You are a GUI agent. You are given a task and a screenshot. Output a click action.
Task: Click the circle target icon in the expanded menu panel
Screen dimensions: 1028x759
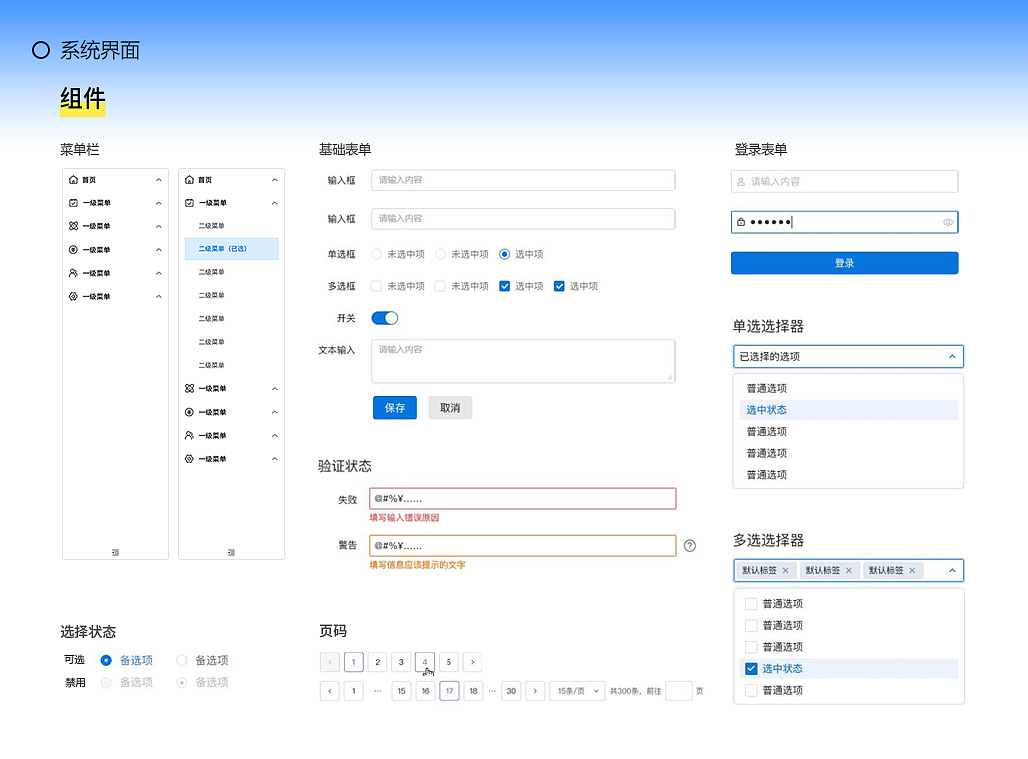click(189, 412)
